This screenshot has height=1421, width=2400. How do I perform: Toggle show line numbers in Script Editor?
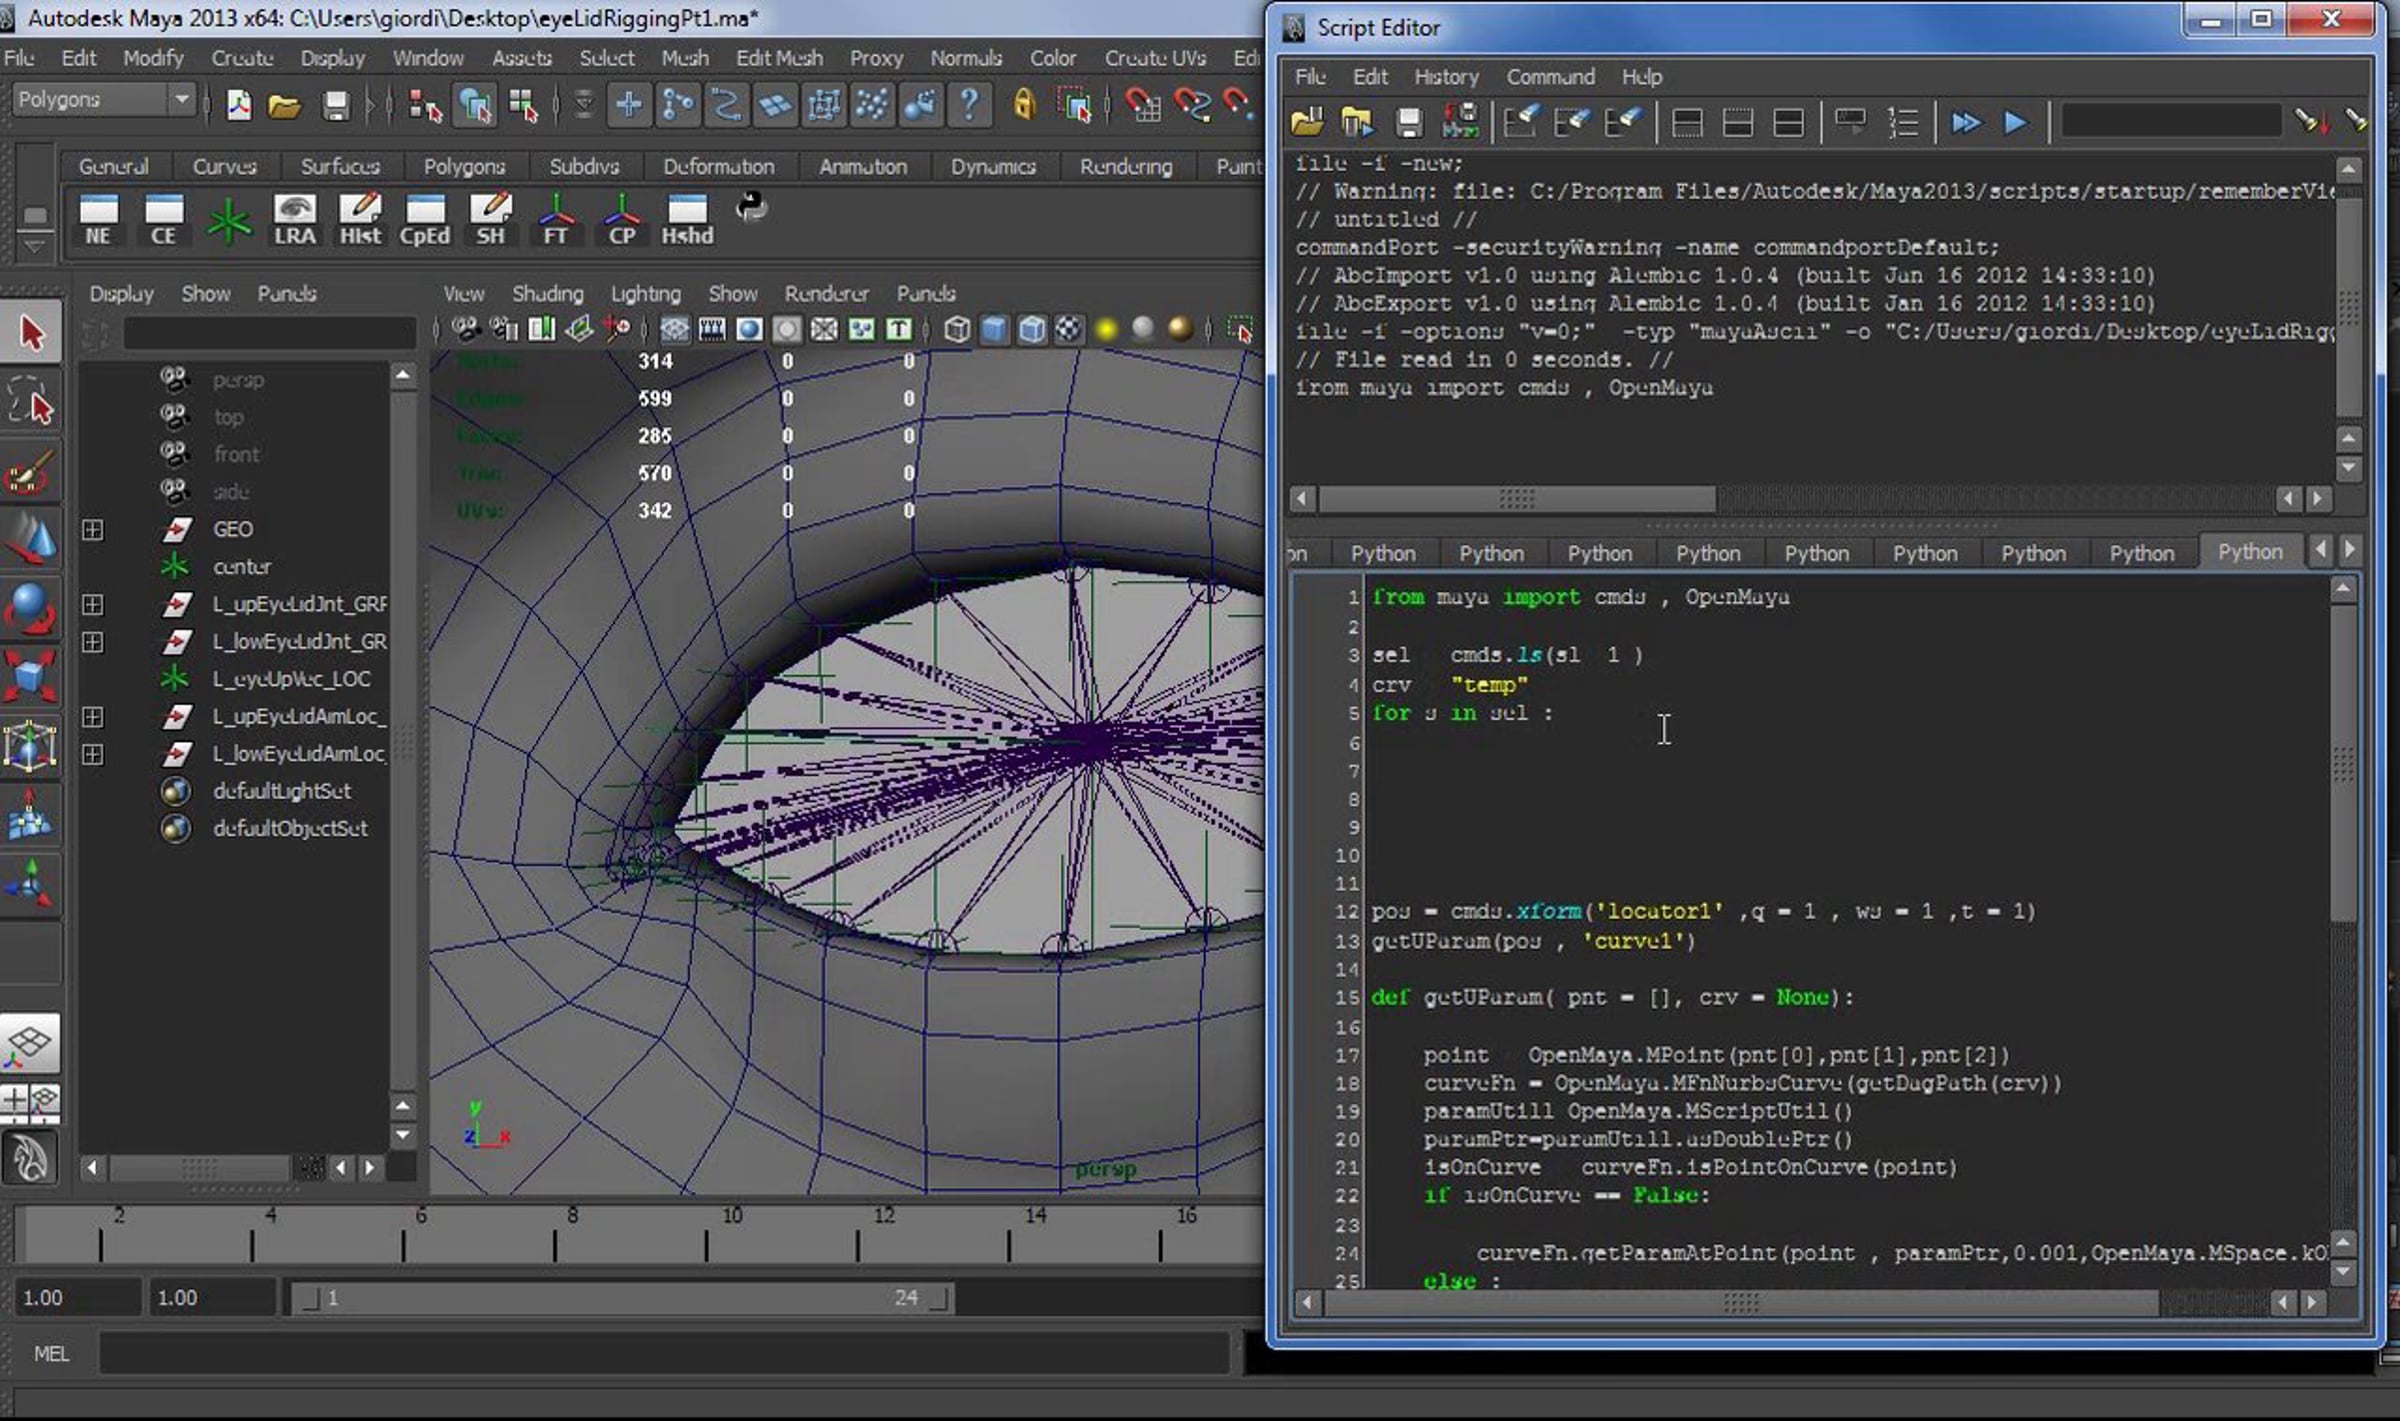click(x=1902, y=123)
